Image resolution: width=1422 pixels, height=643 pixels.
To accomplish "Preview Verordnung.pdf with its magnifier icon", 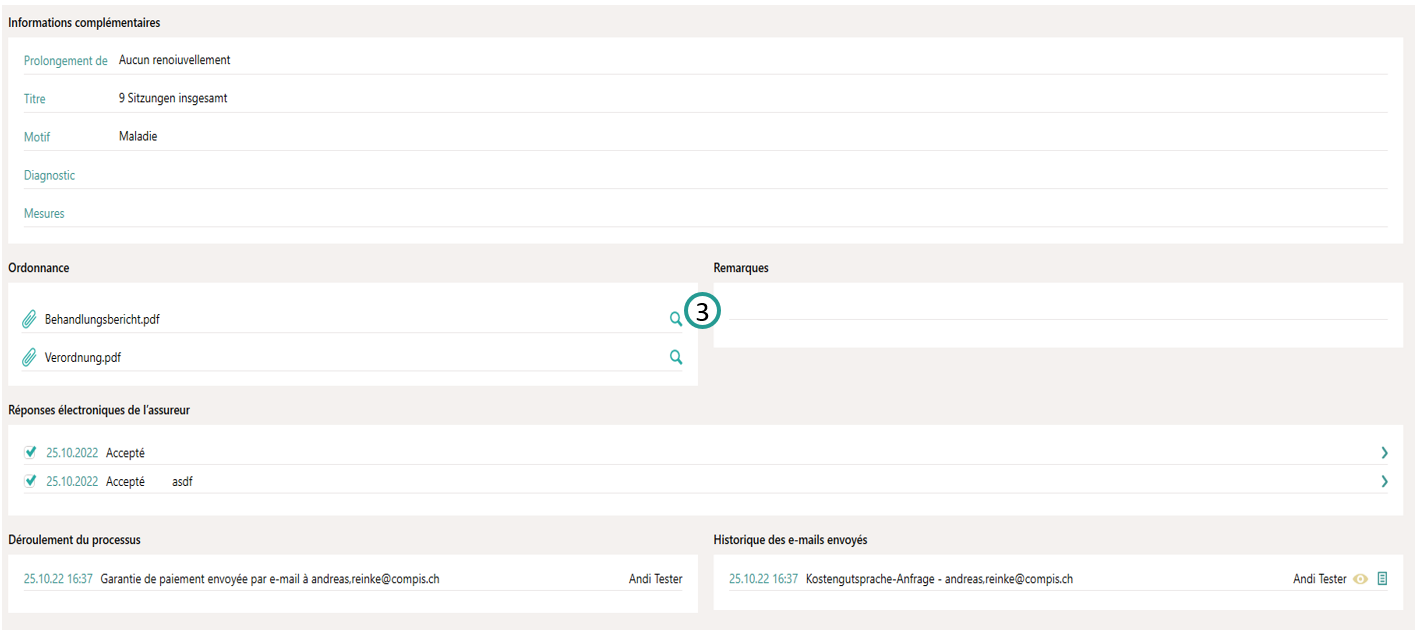I will pyautogui.click(x=676, y=357).
